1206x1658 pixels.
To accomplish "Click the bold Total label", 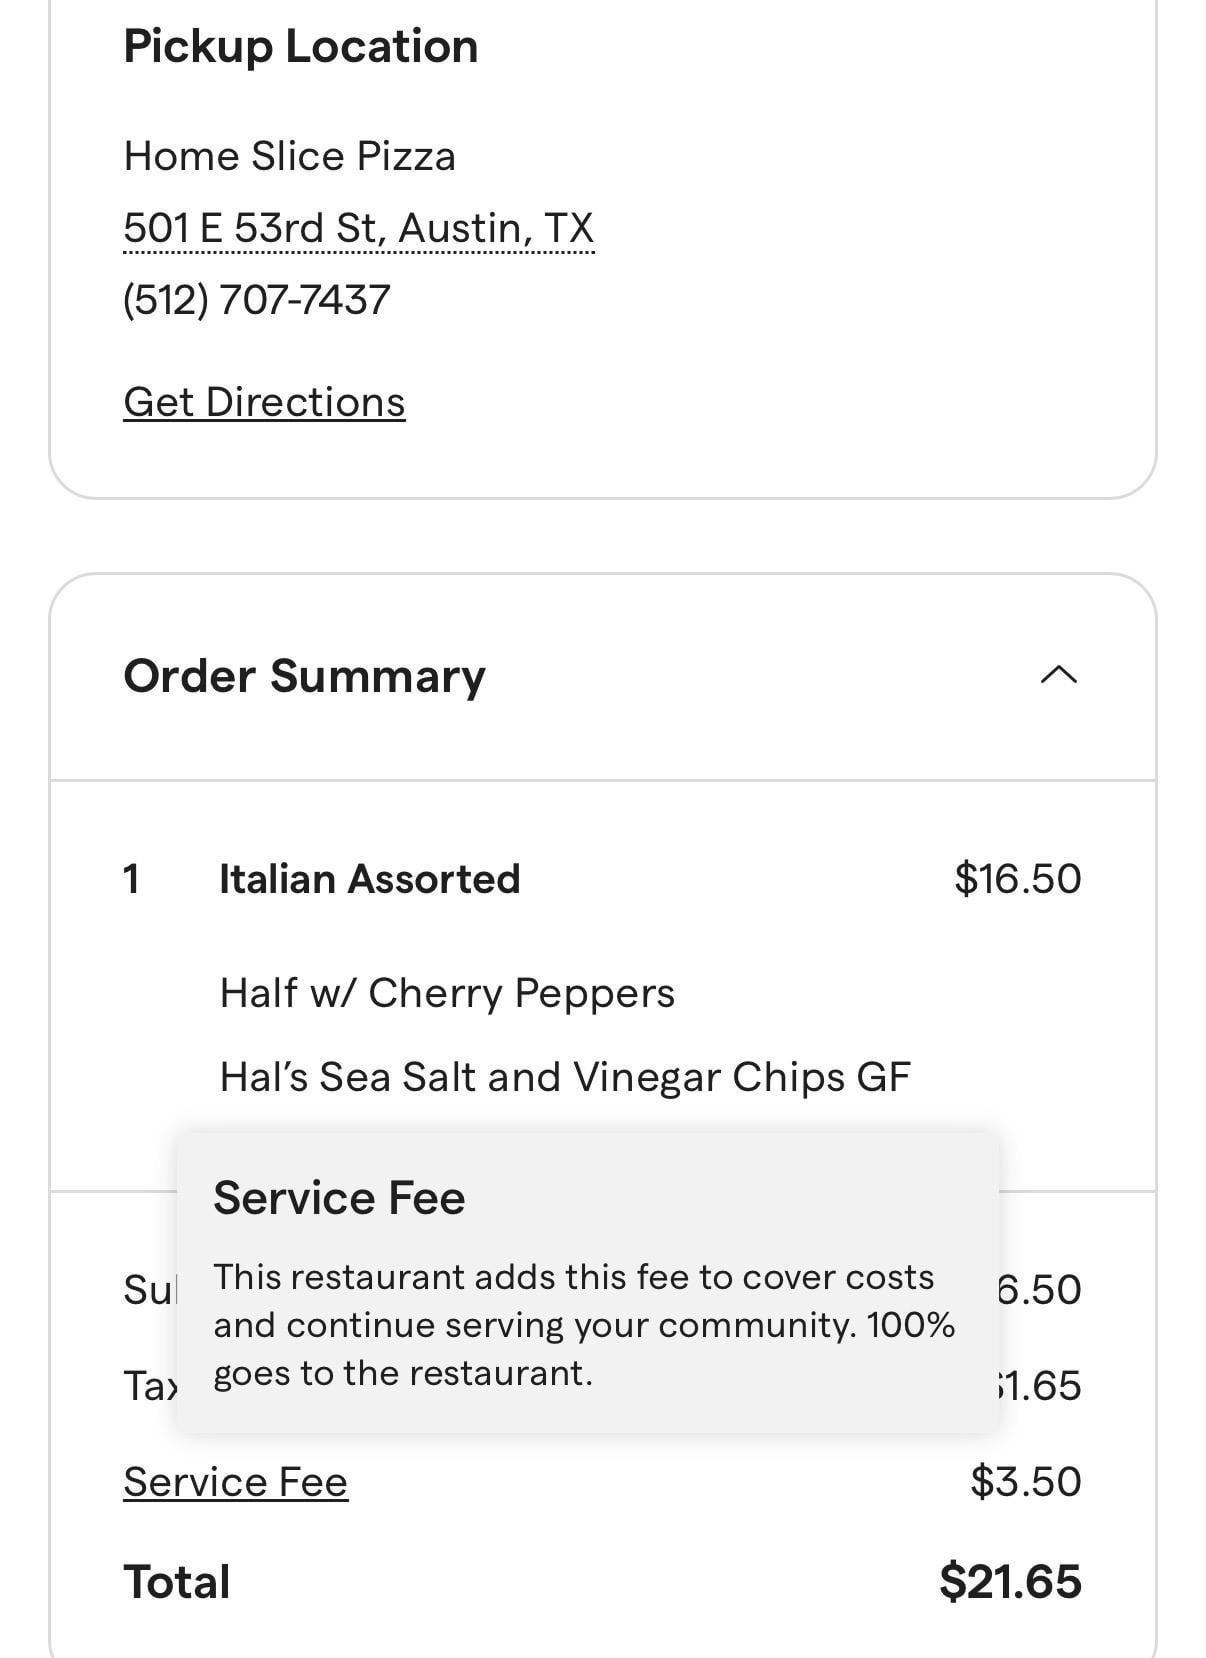I will click(176, 1582).
